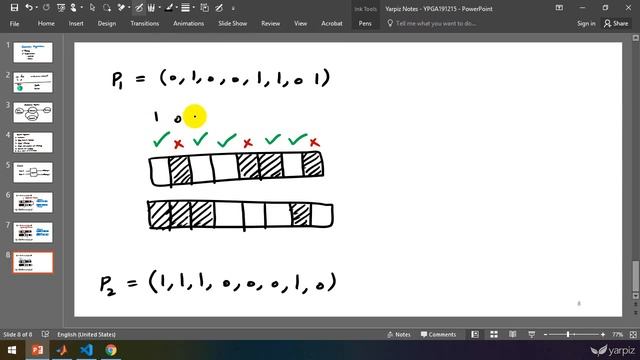The width and height of the screenshot is (640, 360).
Task: Toggle the Notes pane
Action: point(398,334)
